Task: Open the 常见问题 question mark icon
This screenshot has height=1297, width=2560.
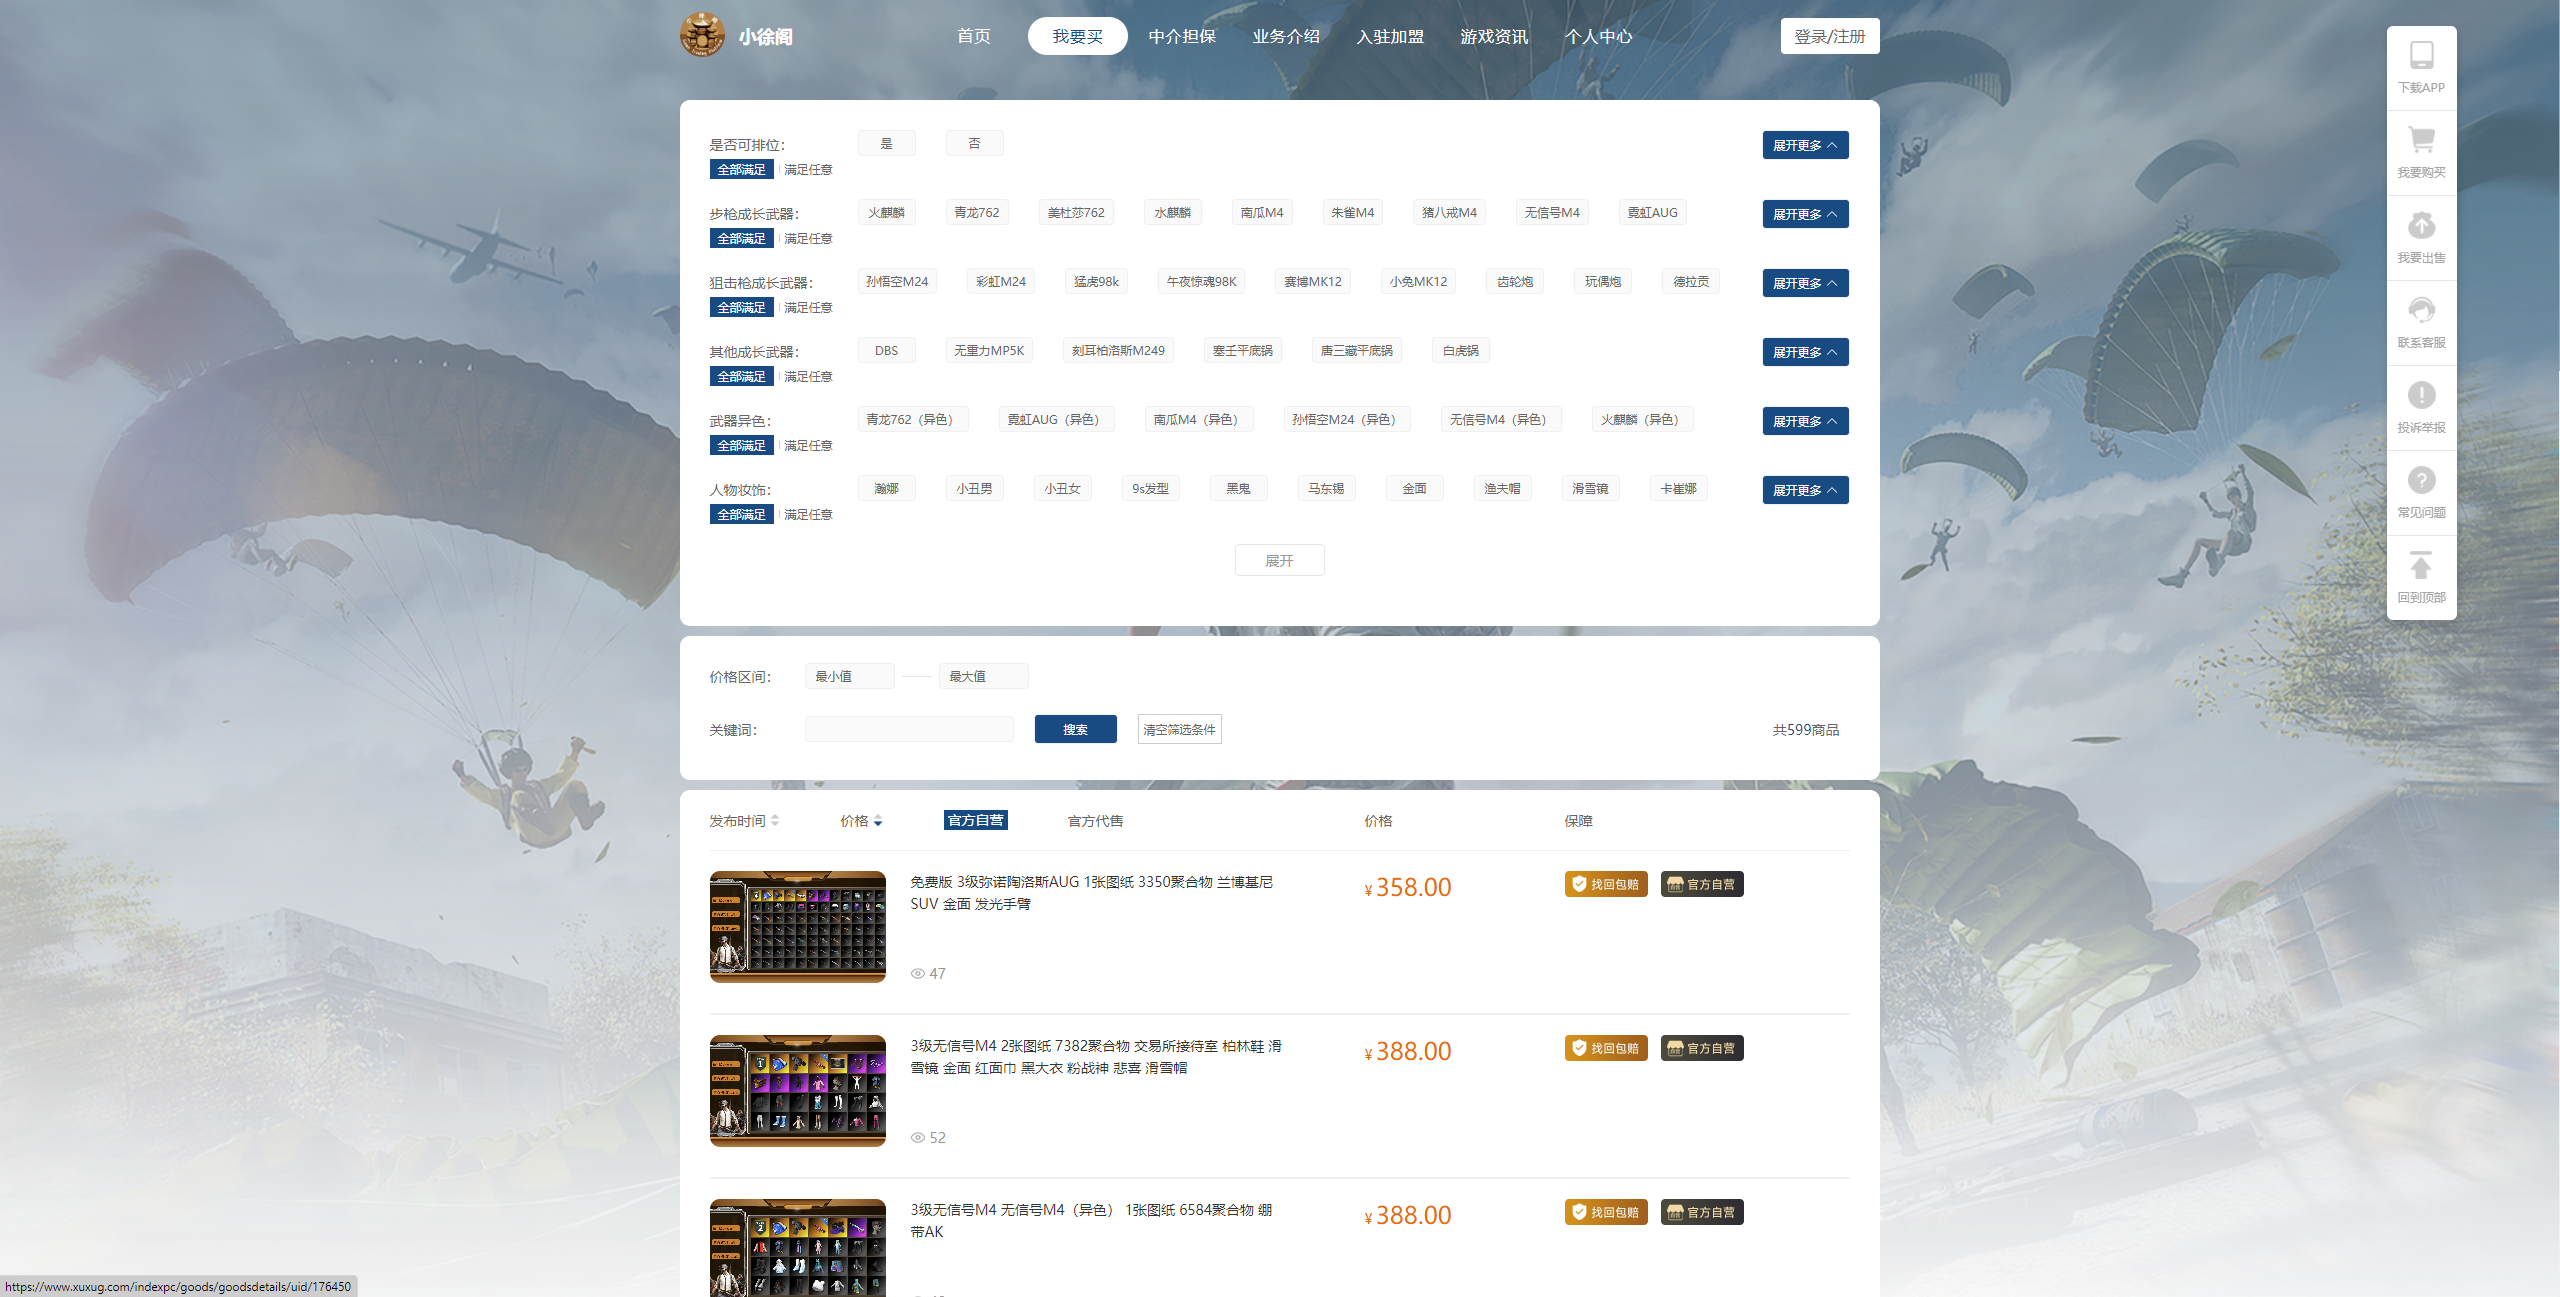Action: coord(2421,480)
